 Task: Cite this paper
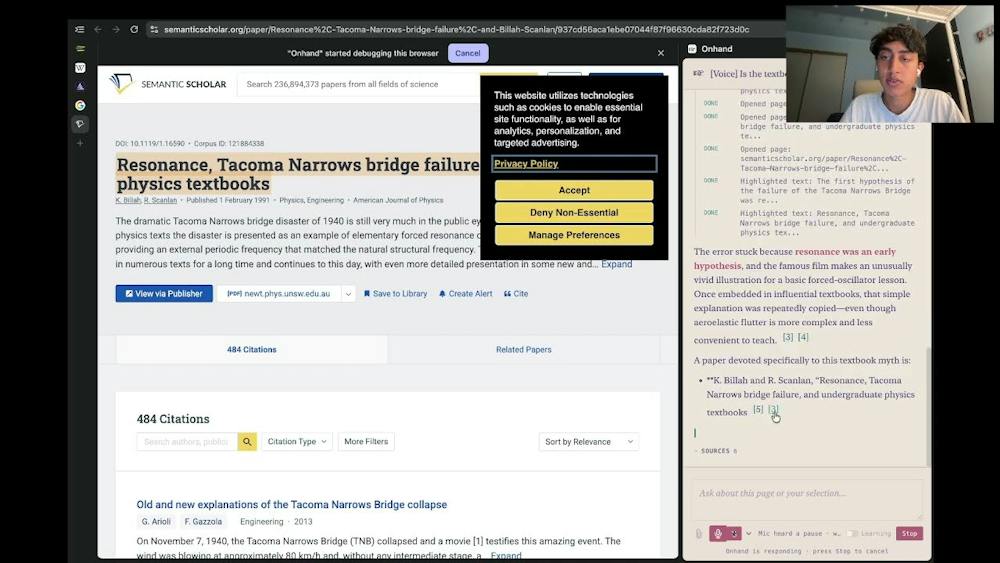coord(516,294)
